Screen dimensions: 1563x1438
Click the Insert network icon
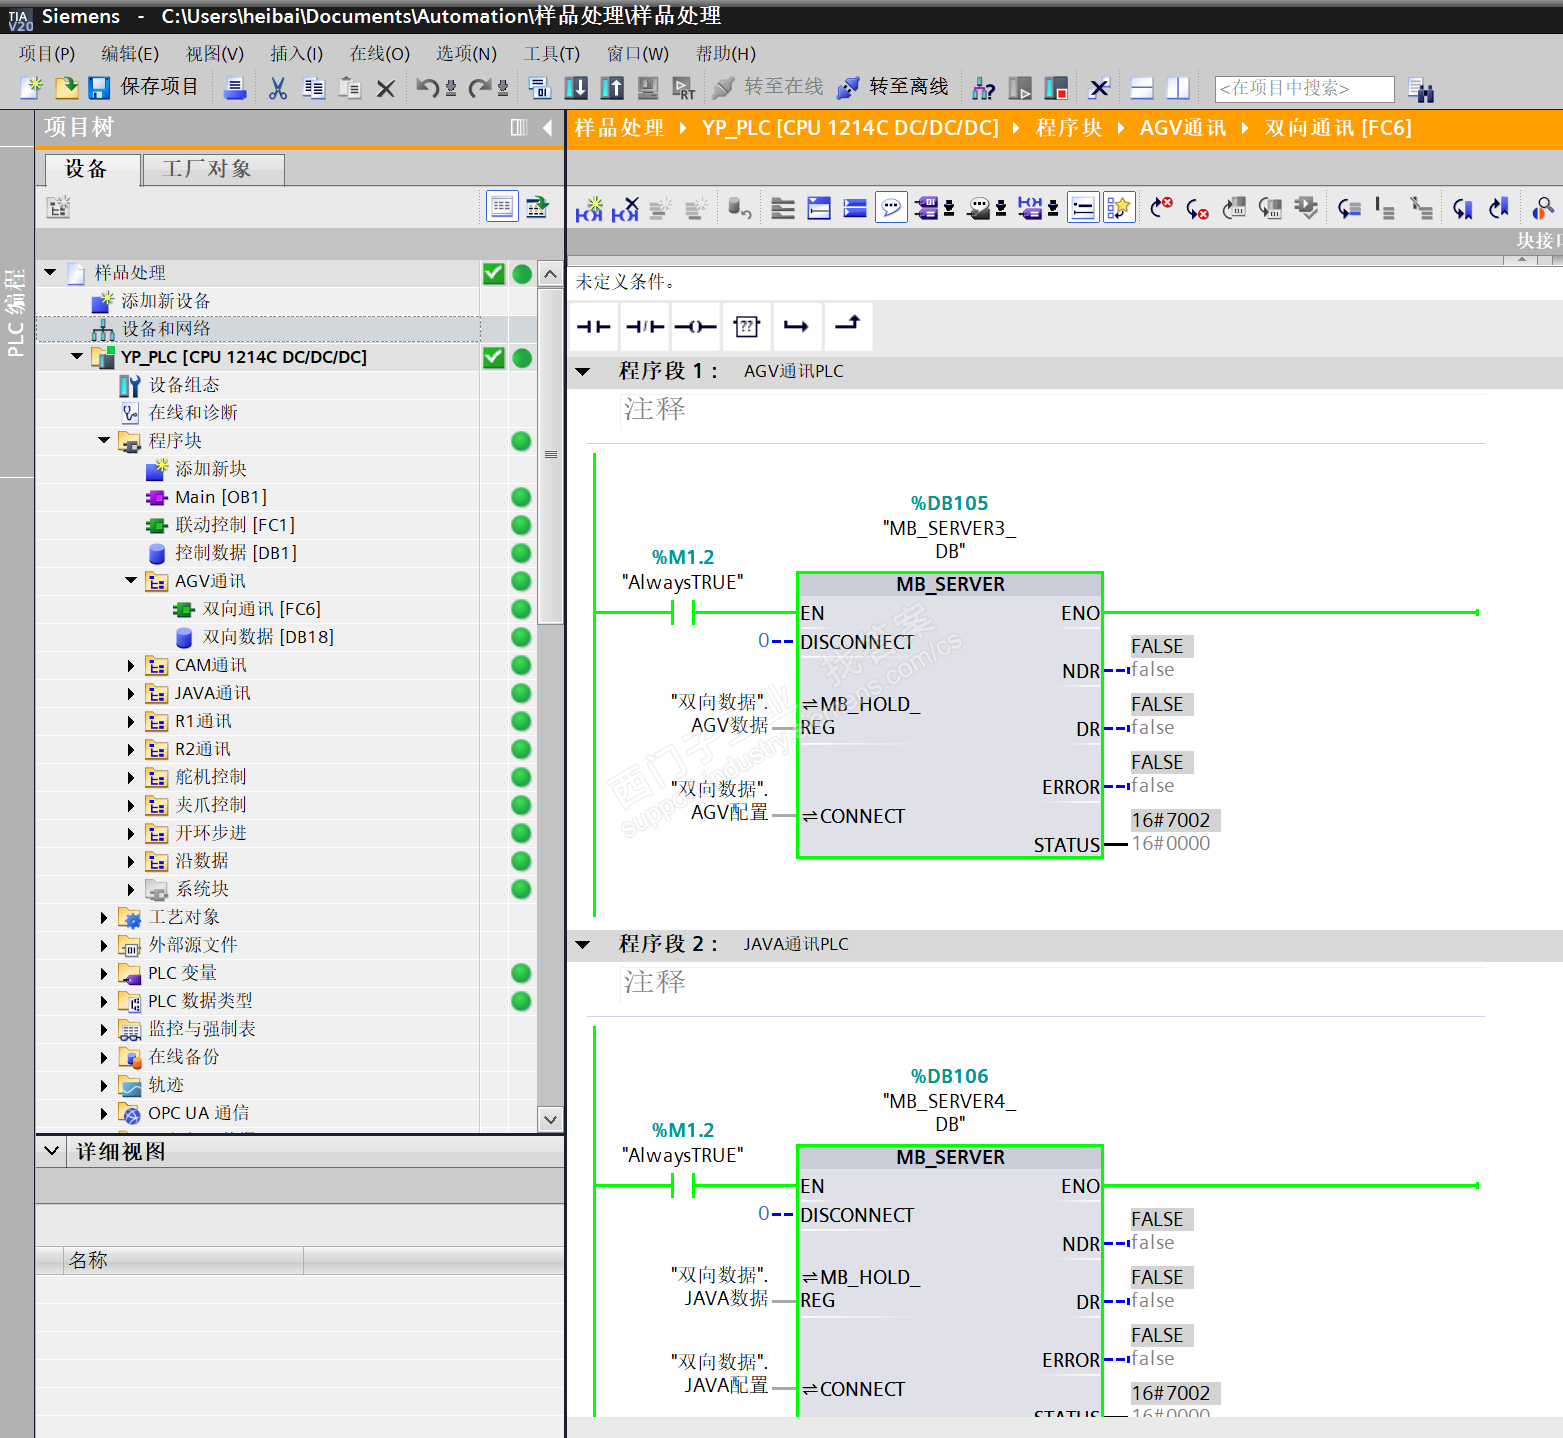(589, 209)
